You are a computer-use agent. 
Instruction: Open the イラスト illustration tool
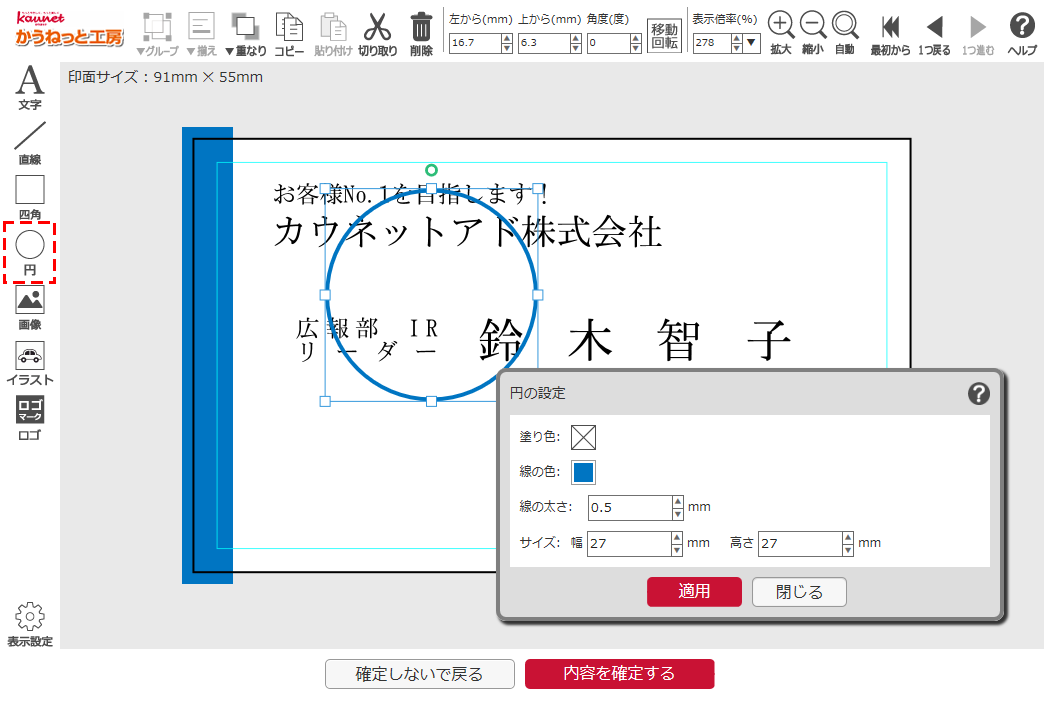pyautogui.click(x=29, y=363)
